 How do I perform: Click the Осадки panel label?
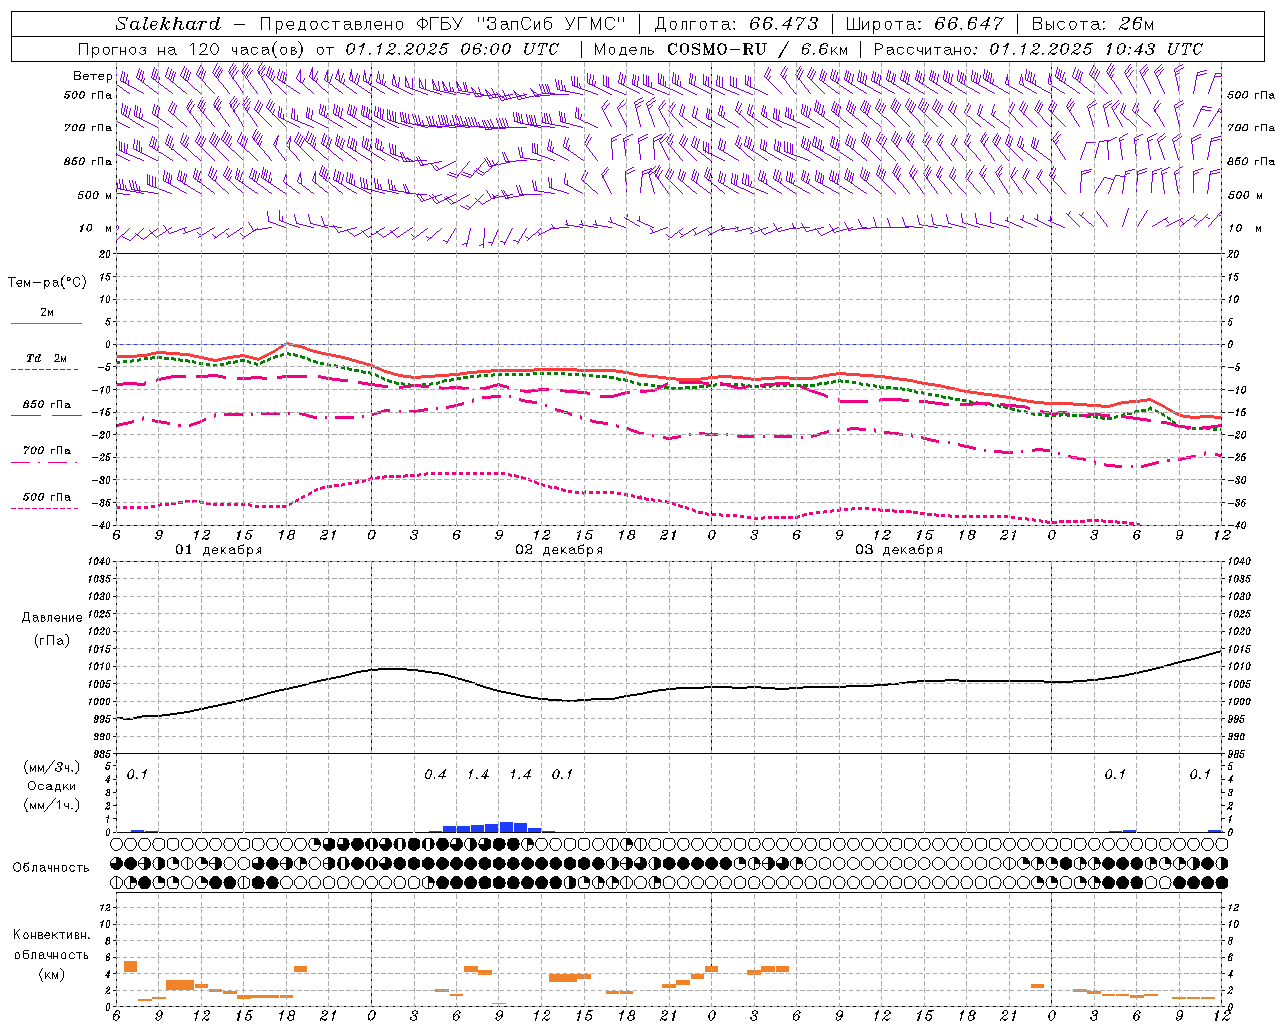coord(51,786)
